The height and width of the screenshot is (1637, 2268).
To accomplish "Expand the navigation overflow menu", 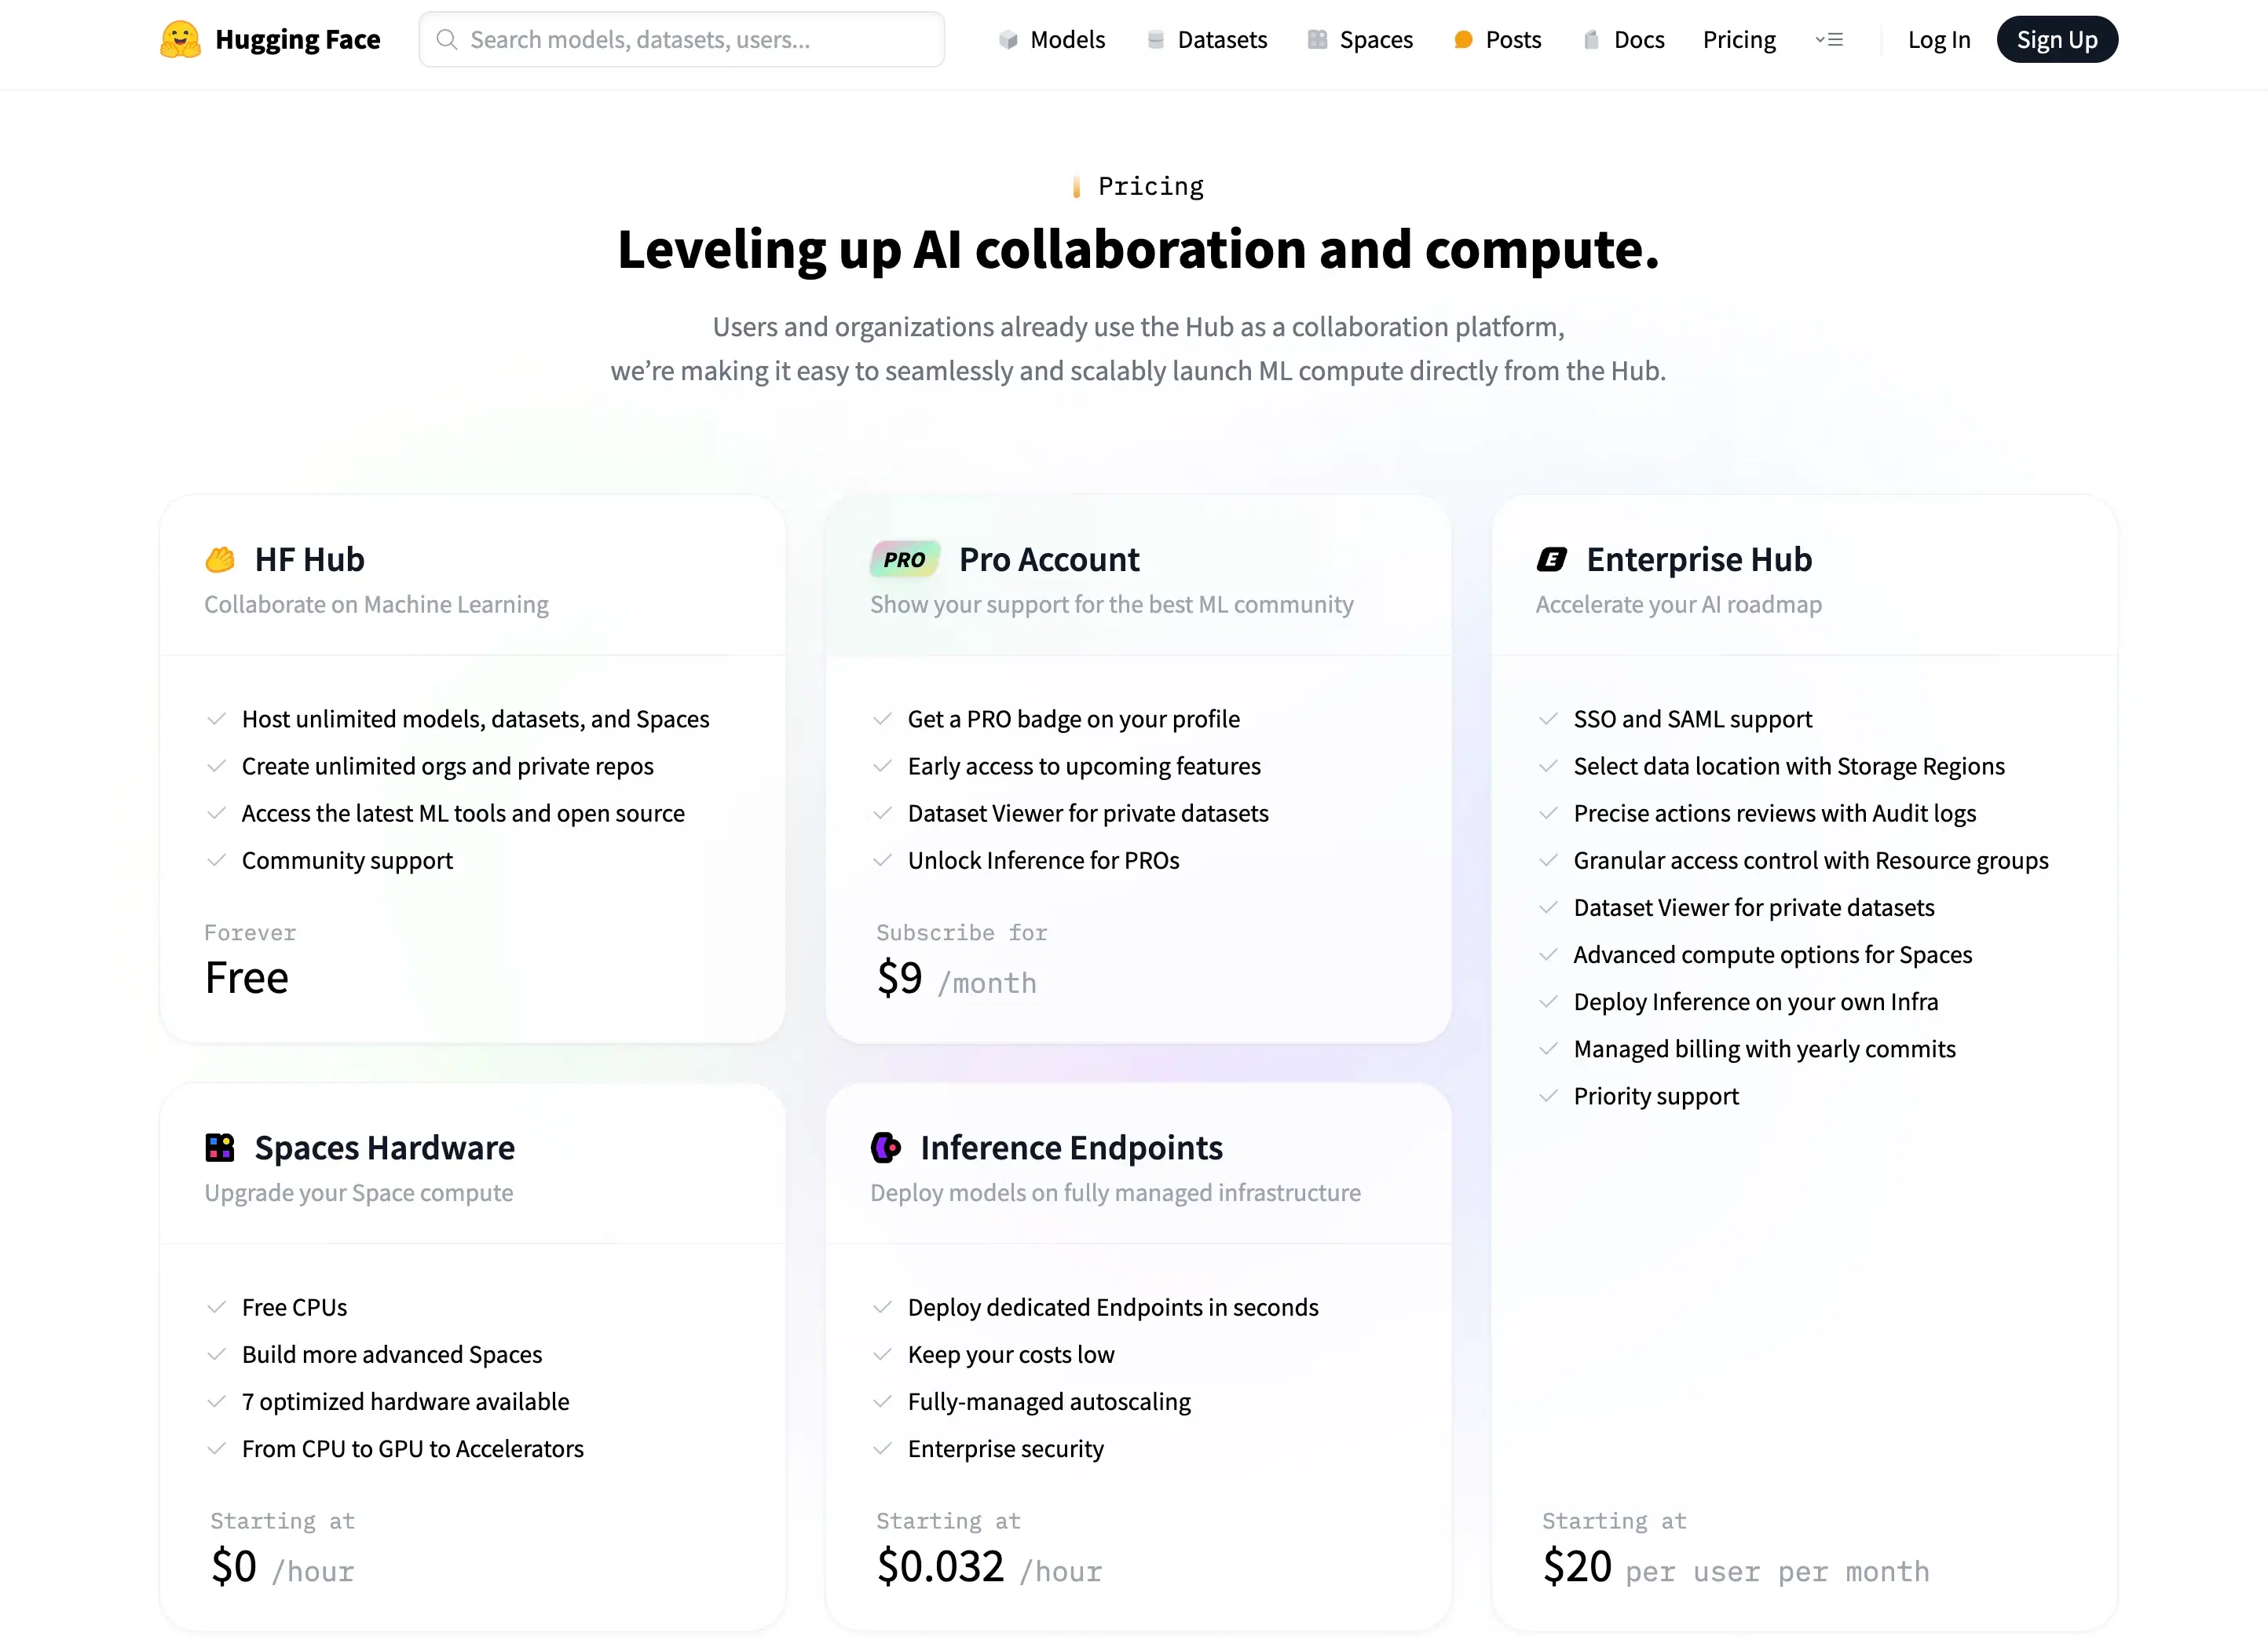I will click(x=1829, y=40).
